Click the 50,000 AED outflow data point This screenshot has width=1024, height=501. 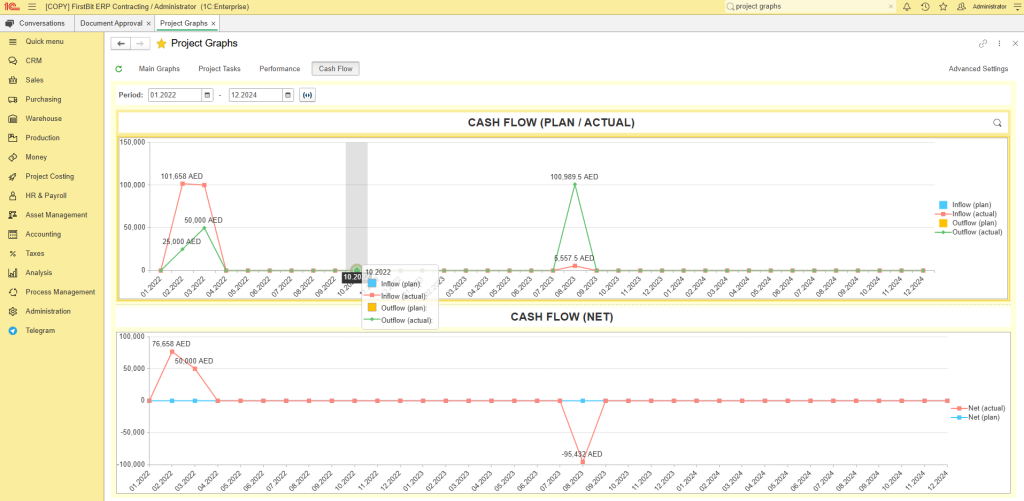click(x=204, y=227)
